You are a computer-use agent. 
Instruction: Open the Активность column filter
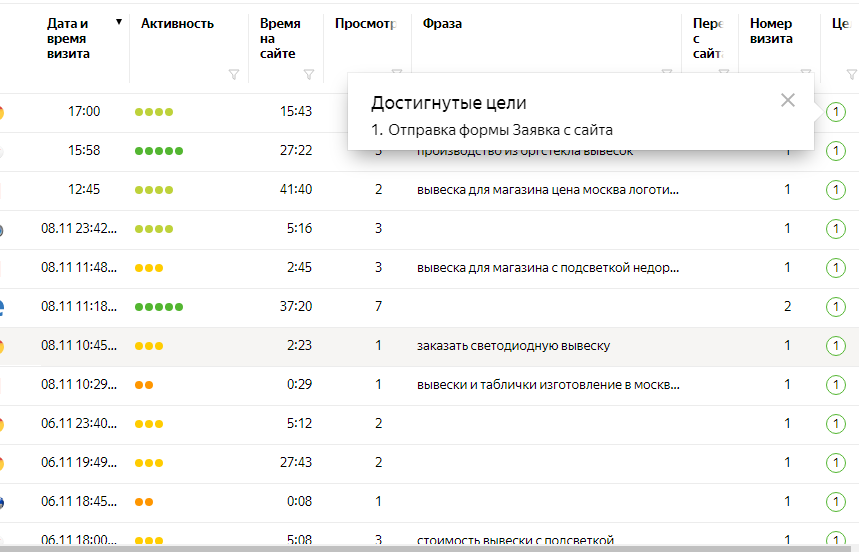(x=234, y=74)
